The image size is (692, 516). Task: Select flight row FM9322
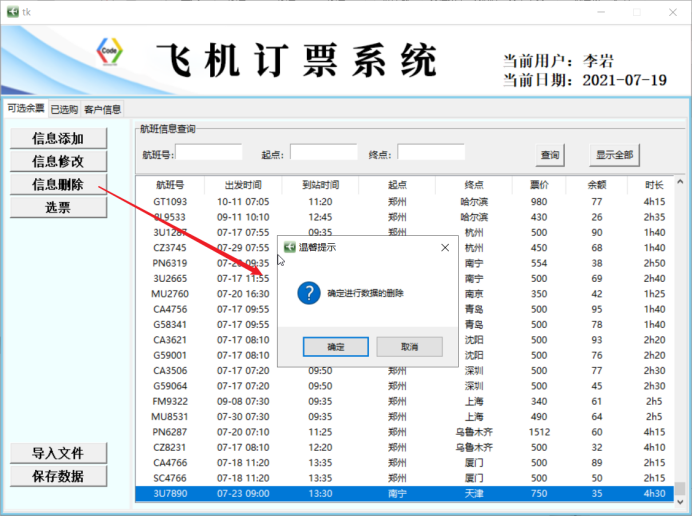click(405, 401)
